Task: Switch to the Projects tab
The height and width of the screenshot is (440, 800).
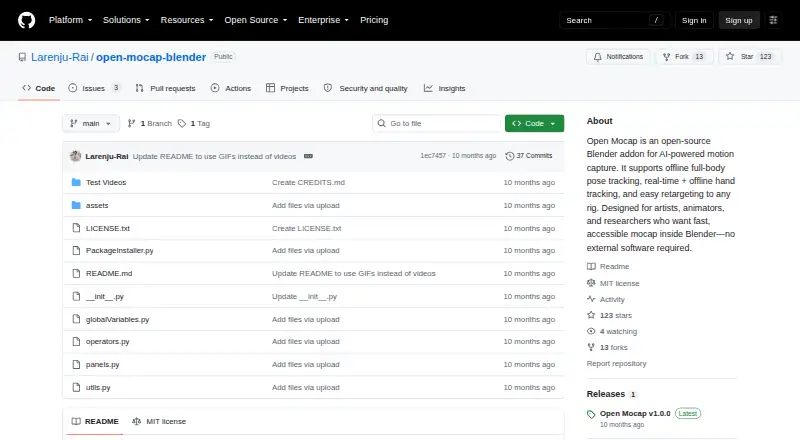Action: point(287,88)
